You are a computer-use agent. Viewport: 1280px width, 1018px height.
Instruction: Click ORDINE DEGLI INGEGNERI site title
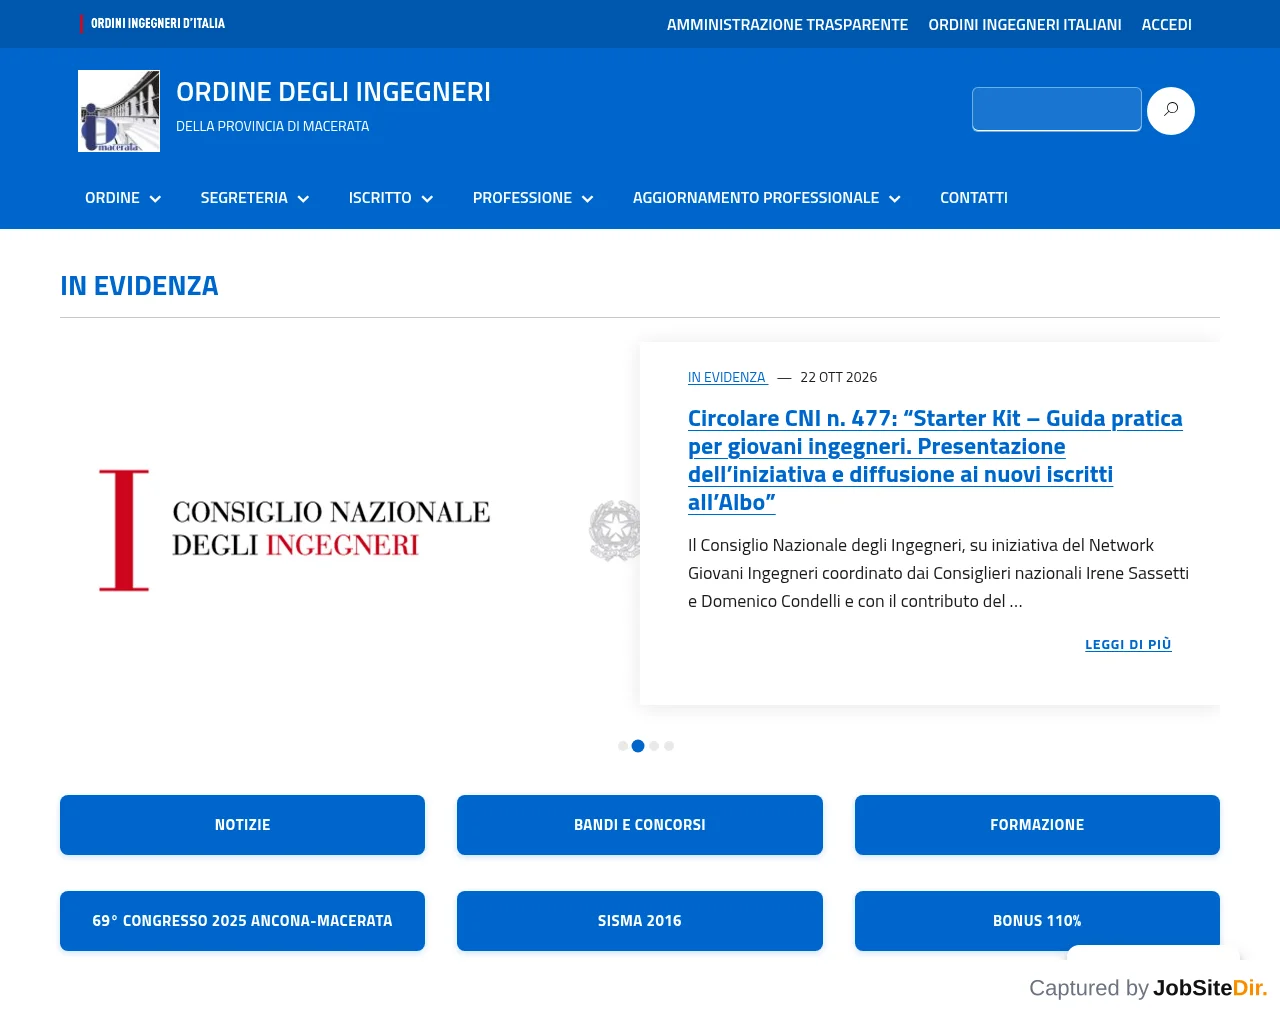[333, 92]
